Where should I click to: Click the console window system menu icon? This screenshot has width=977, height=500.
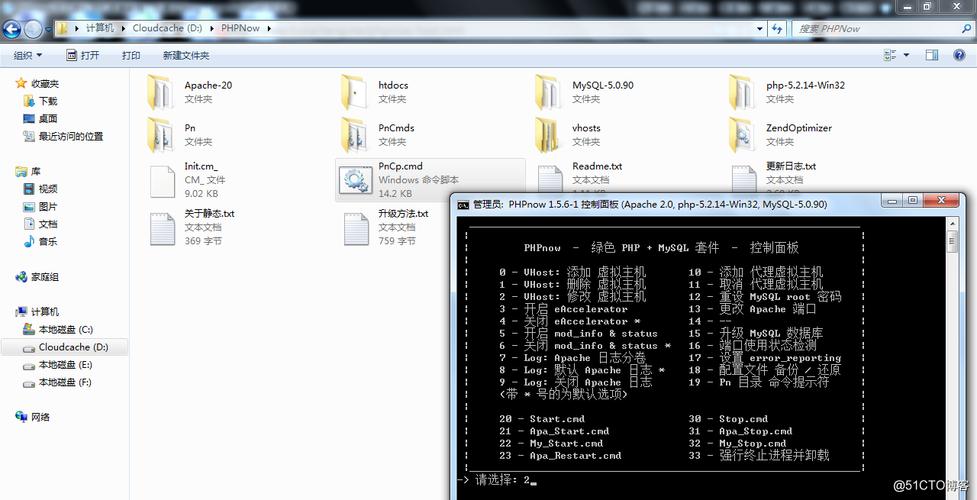tap(463, 204)
